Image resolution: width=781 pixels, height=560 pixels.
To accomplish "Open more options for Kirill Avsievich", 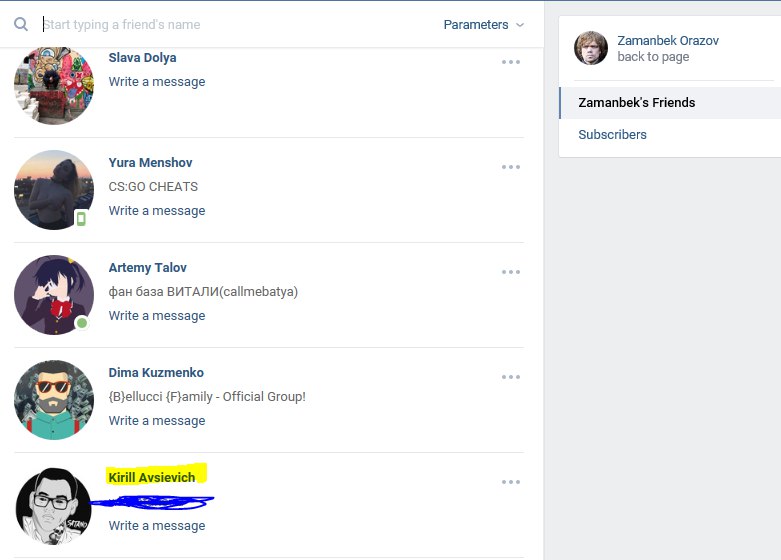I will coord(511,482).
